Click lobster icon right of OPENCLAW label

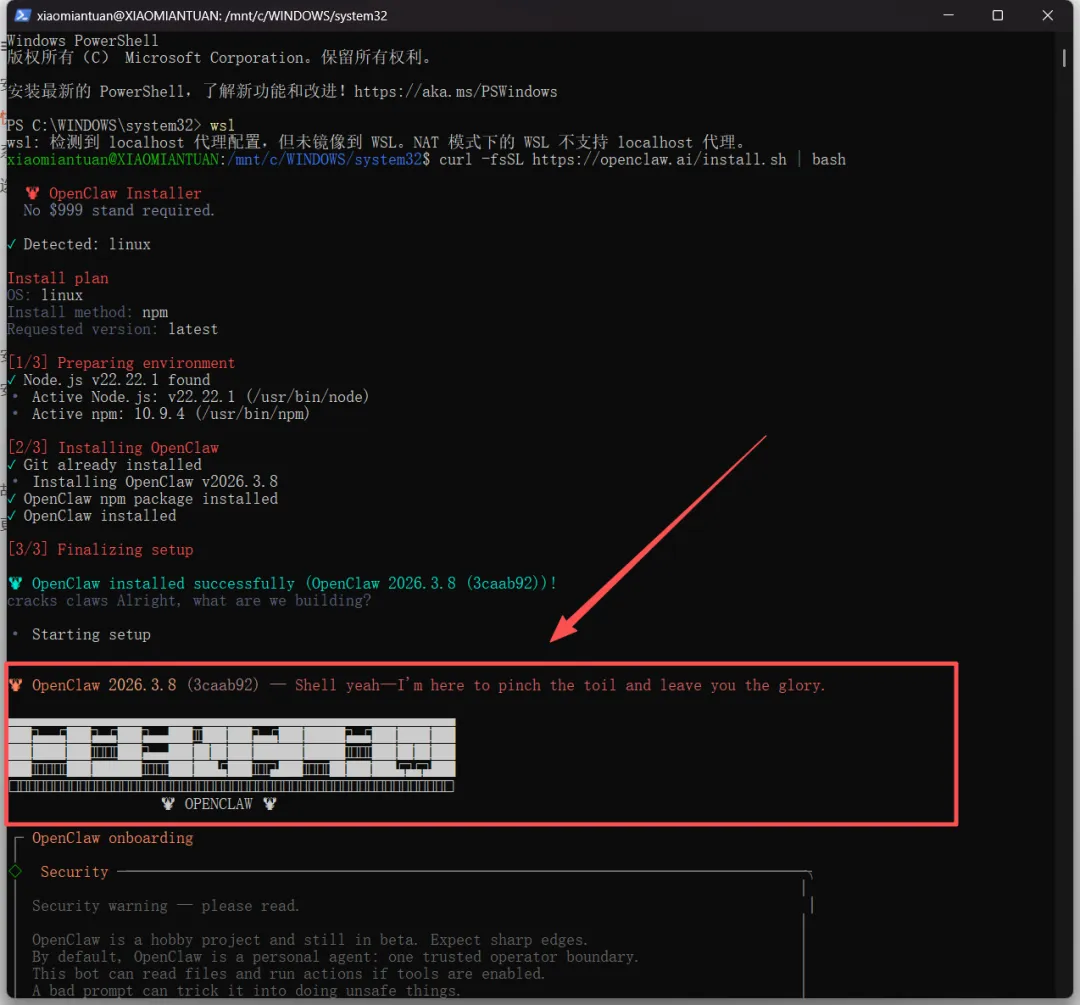269,804
